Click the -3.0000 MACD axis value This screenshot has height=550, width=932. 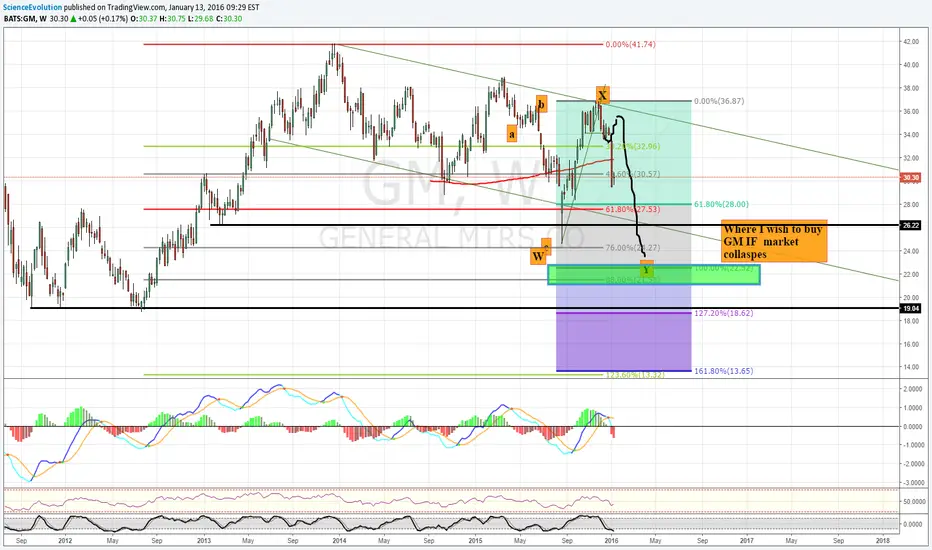click(x=912, y=483)
